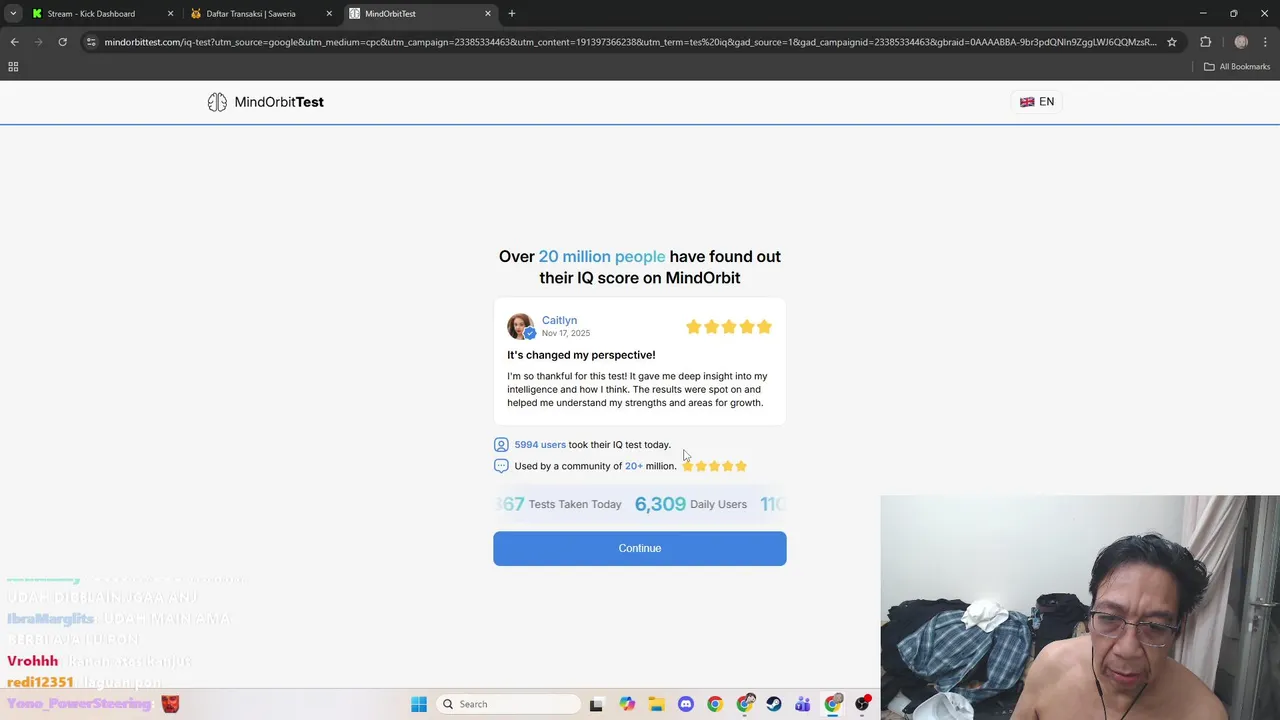The width and height of the screenshot is (1280, 720).
Task: Open Copilot from the taskbar
Action: (627, 704)
